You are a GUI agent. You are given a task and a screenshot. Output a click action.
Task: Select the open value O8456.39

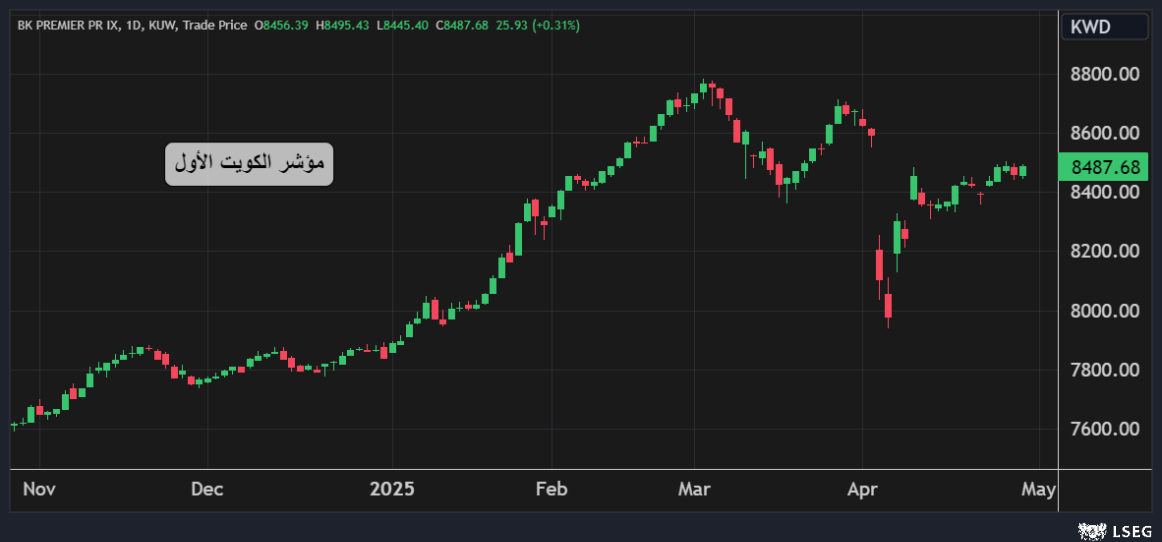285,25
